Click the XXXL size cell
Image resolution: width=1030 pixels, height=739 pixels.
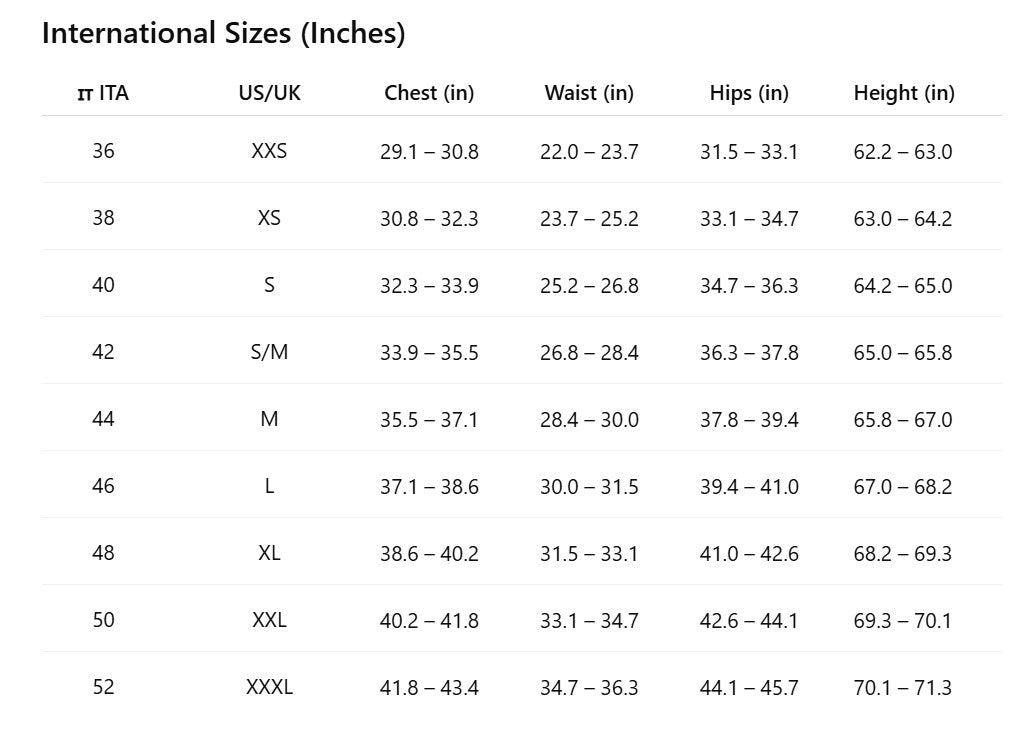click(x=269, y=687)
